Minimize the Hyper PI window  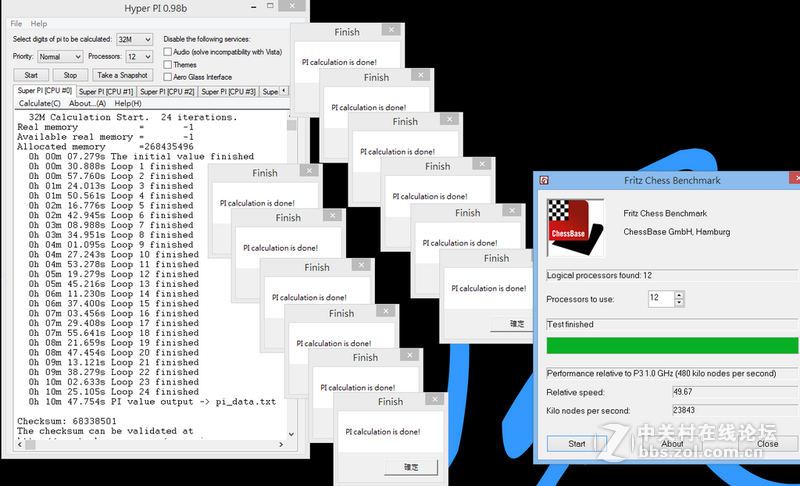254,7
